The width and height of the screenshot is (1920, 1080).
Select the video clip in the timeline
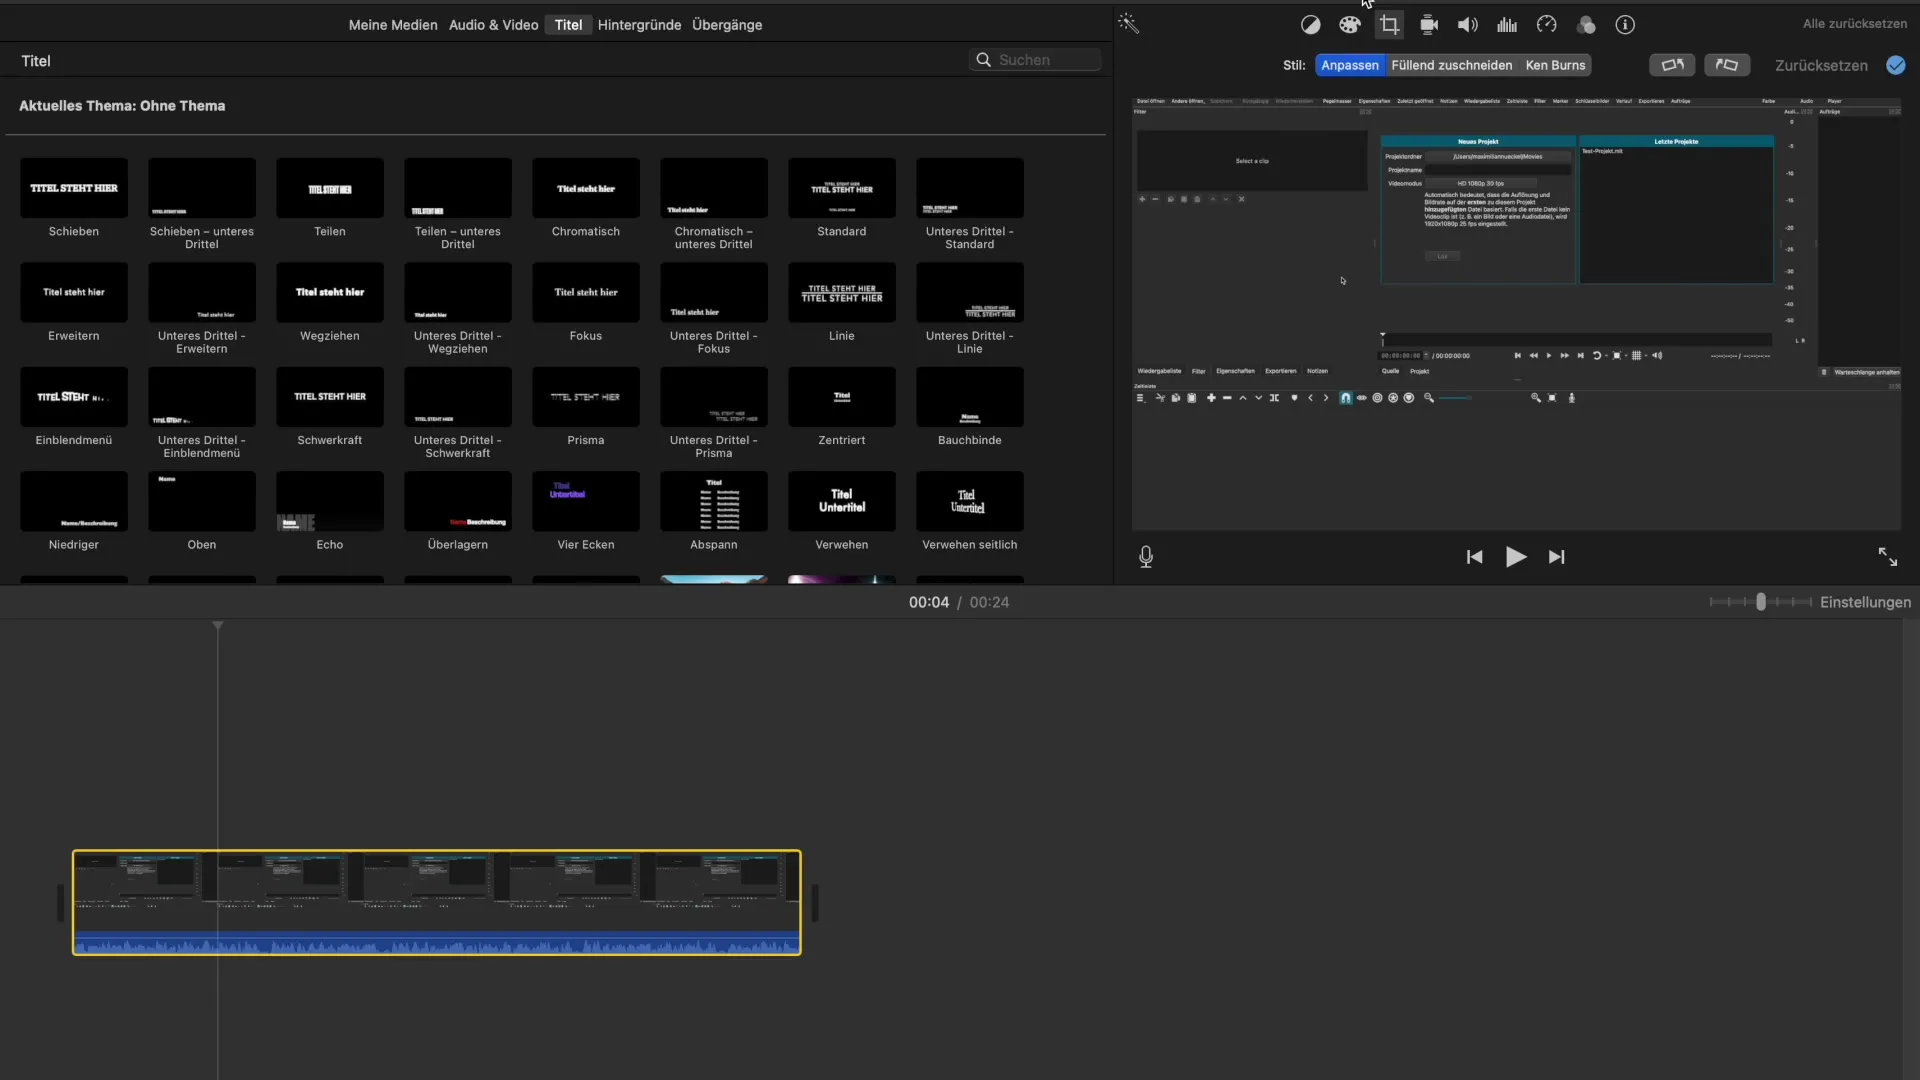click(x=437, y=902)
